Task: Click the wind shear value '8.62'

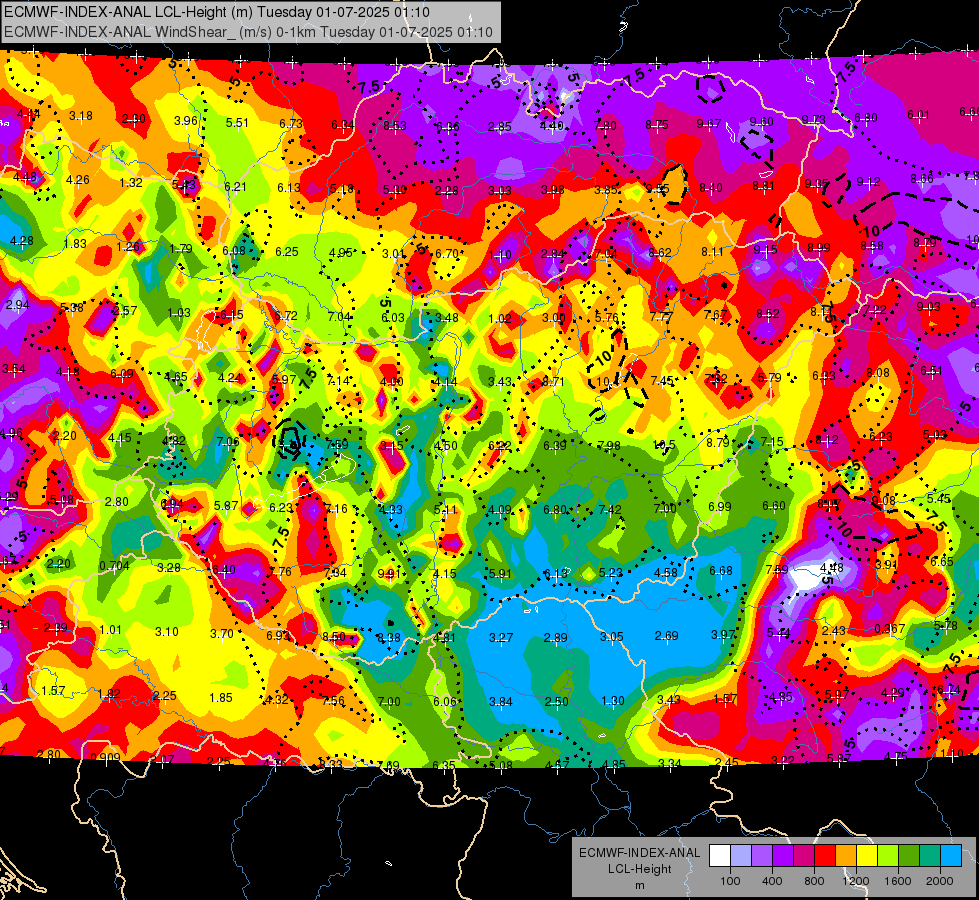Action: pos(660,252)
